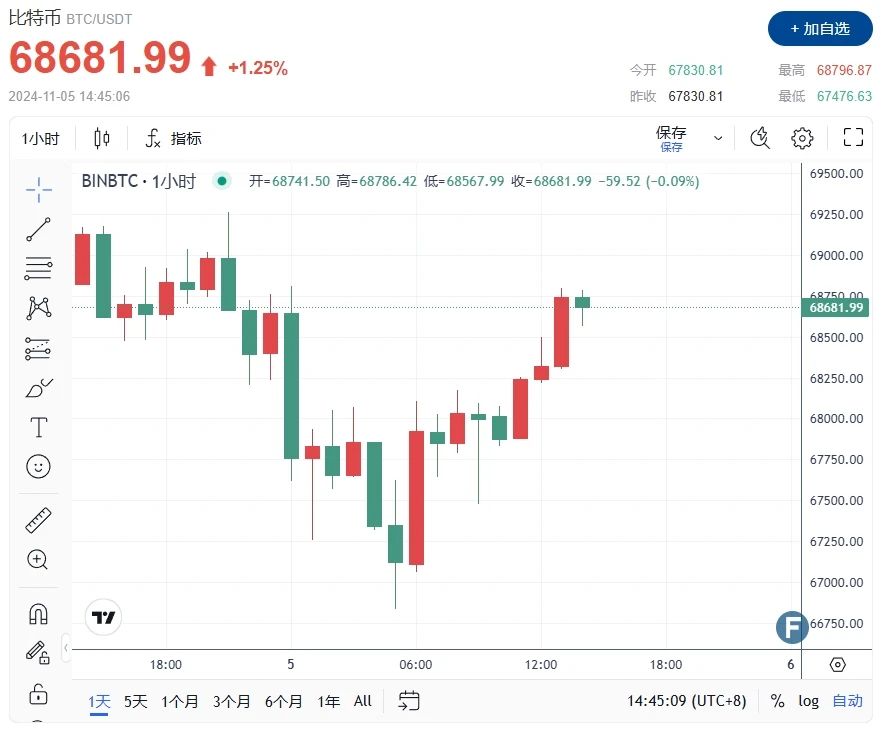Enable magnet snap mode
Screen dimensions: 881x730
[38, 613]
